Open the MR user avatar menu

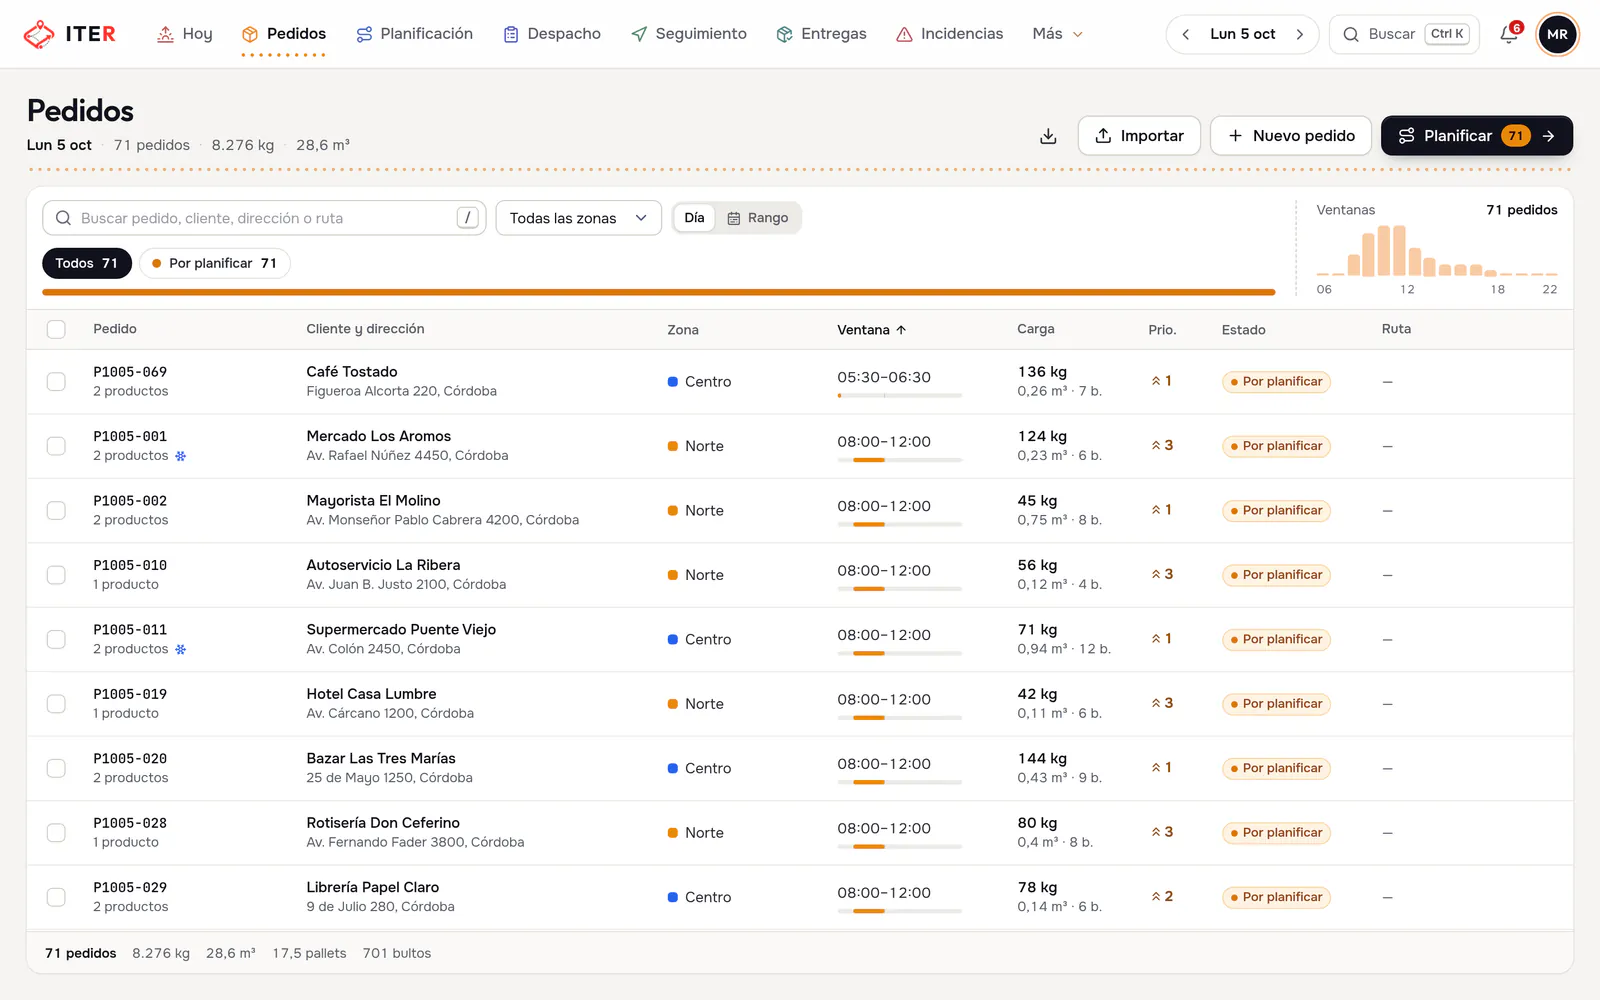coord(1557,34)
